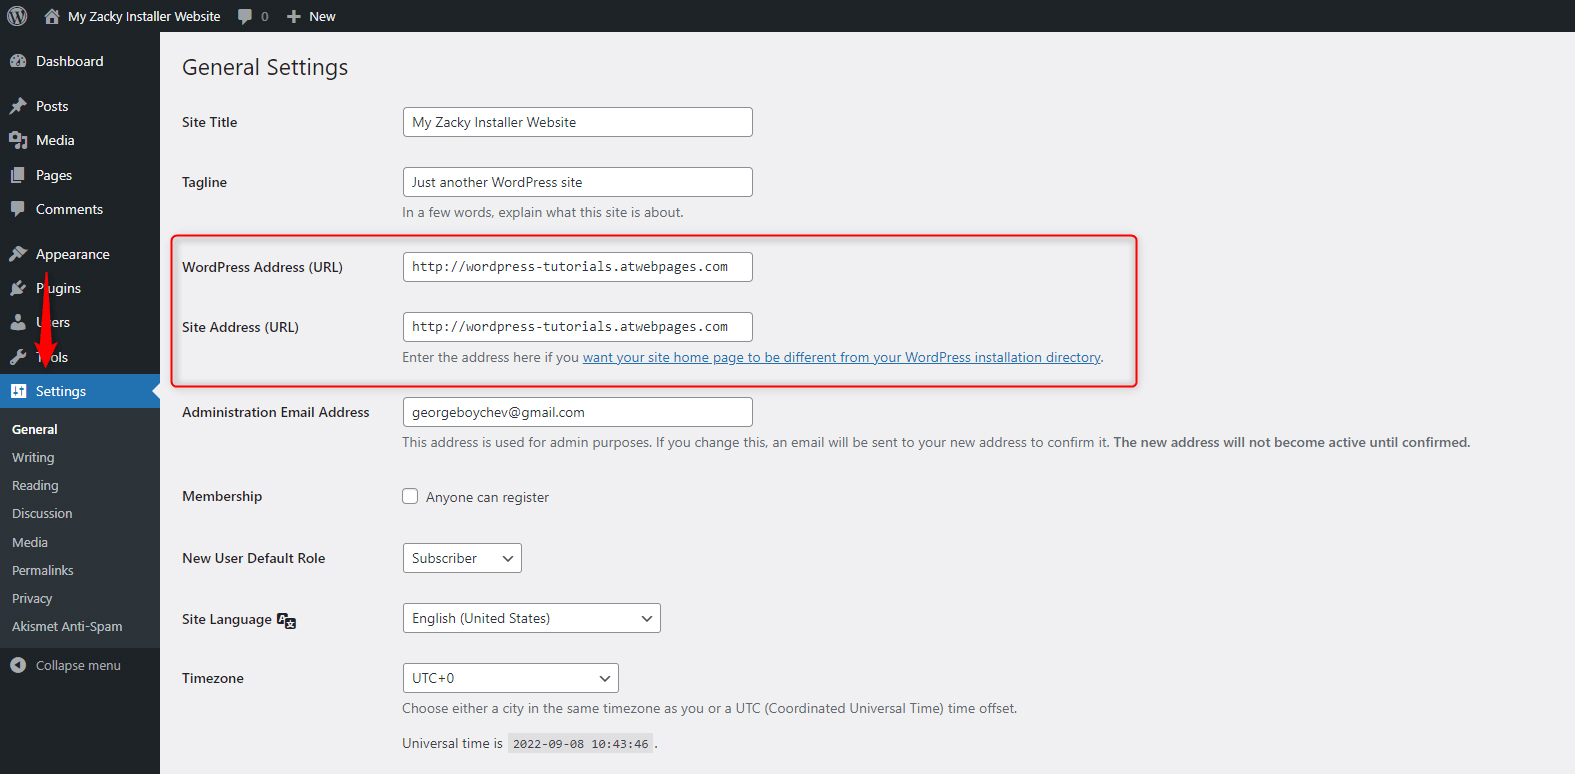Viewport: 1575px width, 774px height.
Task: Click the home icon in admin bar
Action: [x=52, y=16]
